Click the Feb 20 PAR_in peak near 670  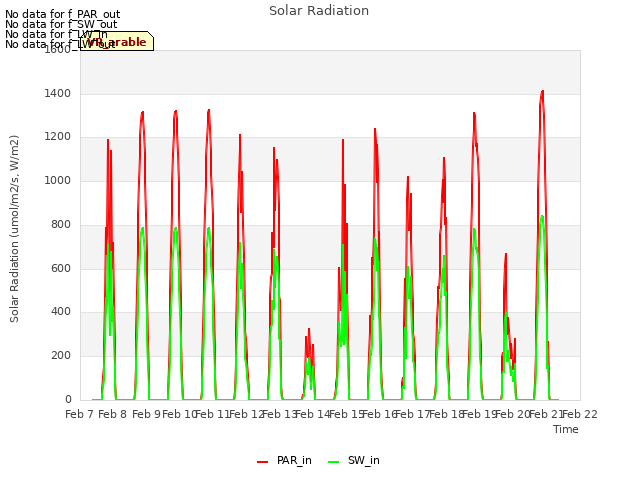click(x=506, y=254)
